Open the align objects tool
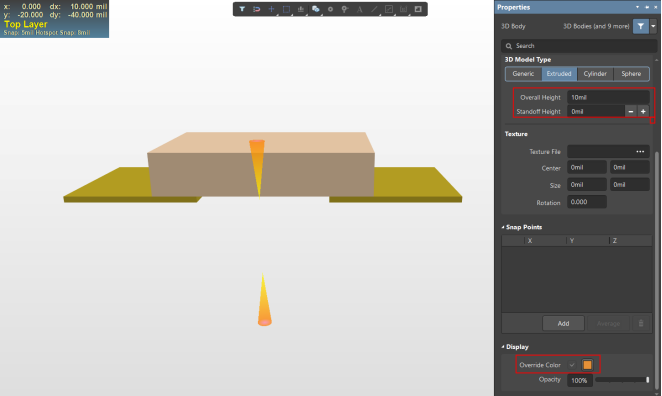The image size is (662, 396). [301, 9]
